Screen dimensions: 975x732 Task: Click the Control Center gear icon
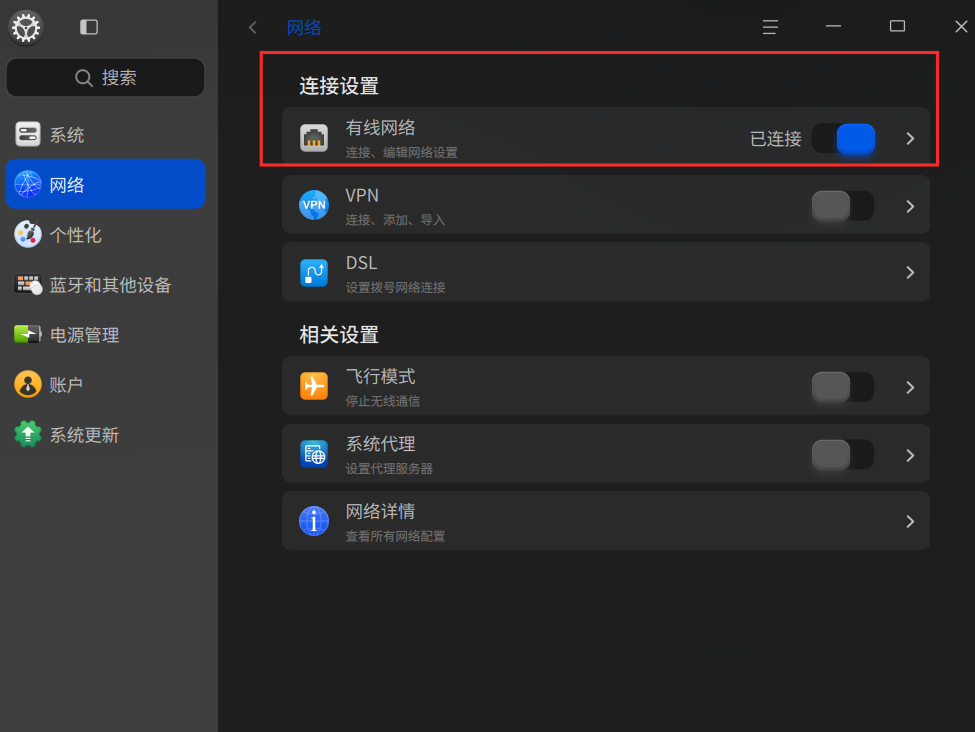[x=26, y=28]
